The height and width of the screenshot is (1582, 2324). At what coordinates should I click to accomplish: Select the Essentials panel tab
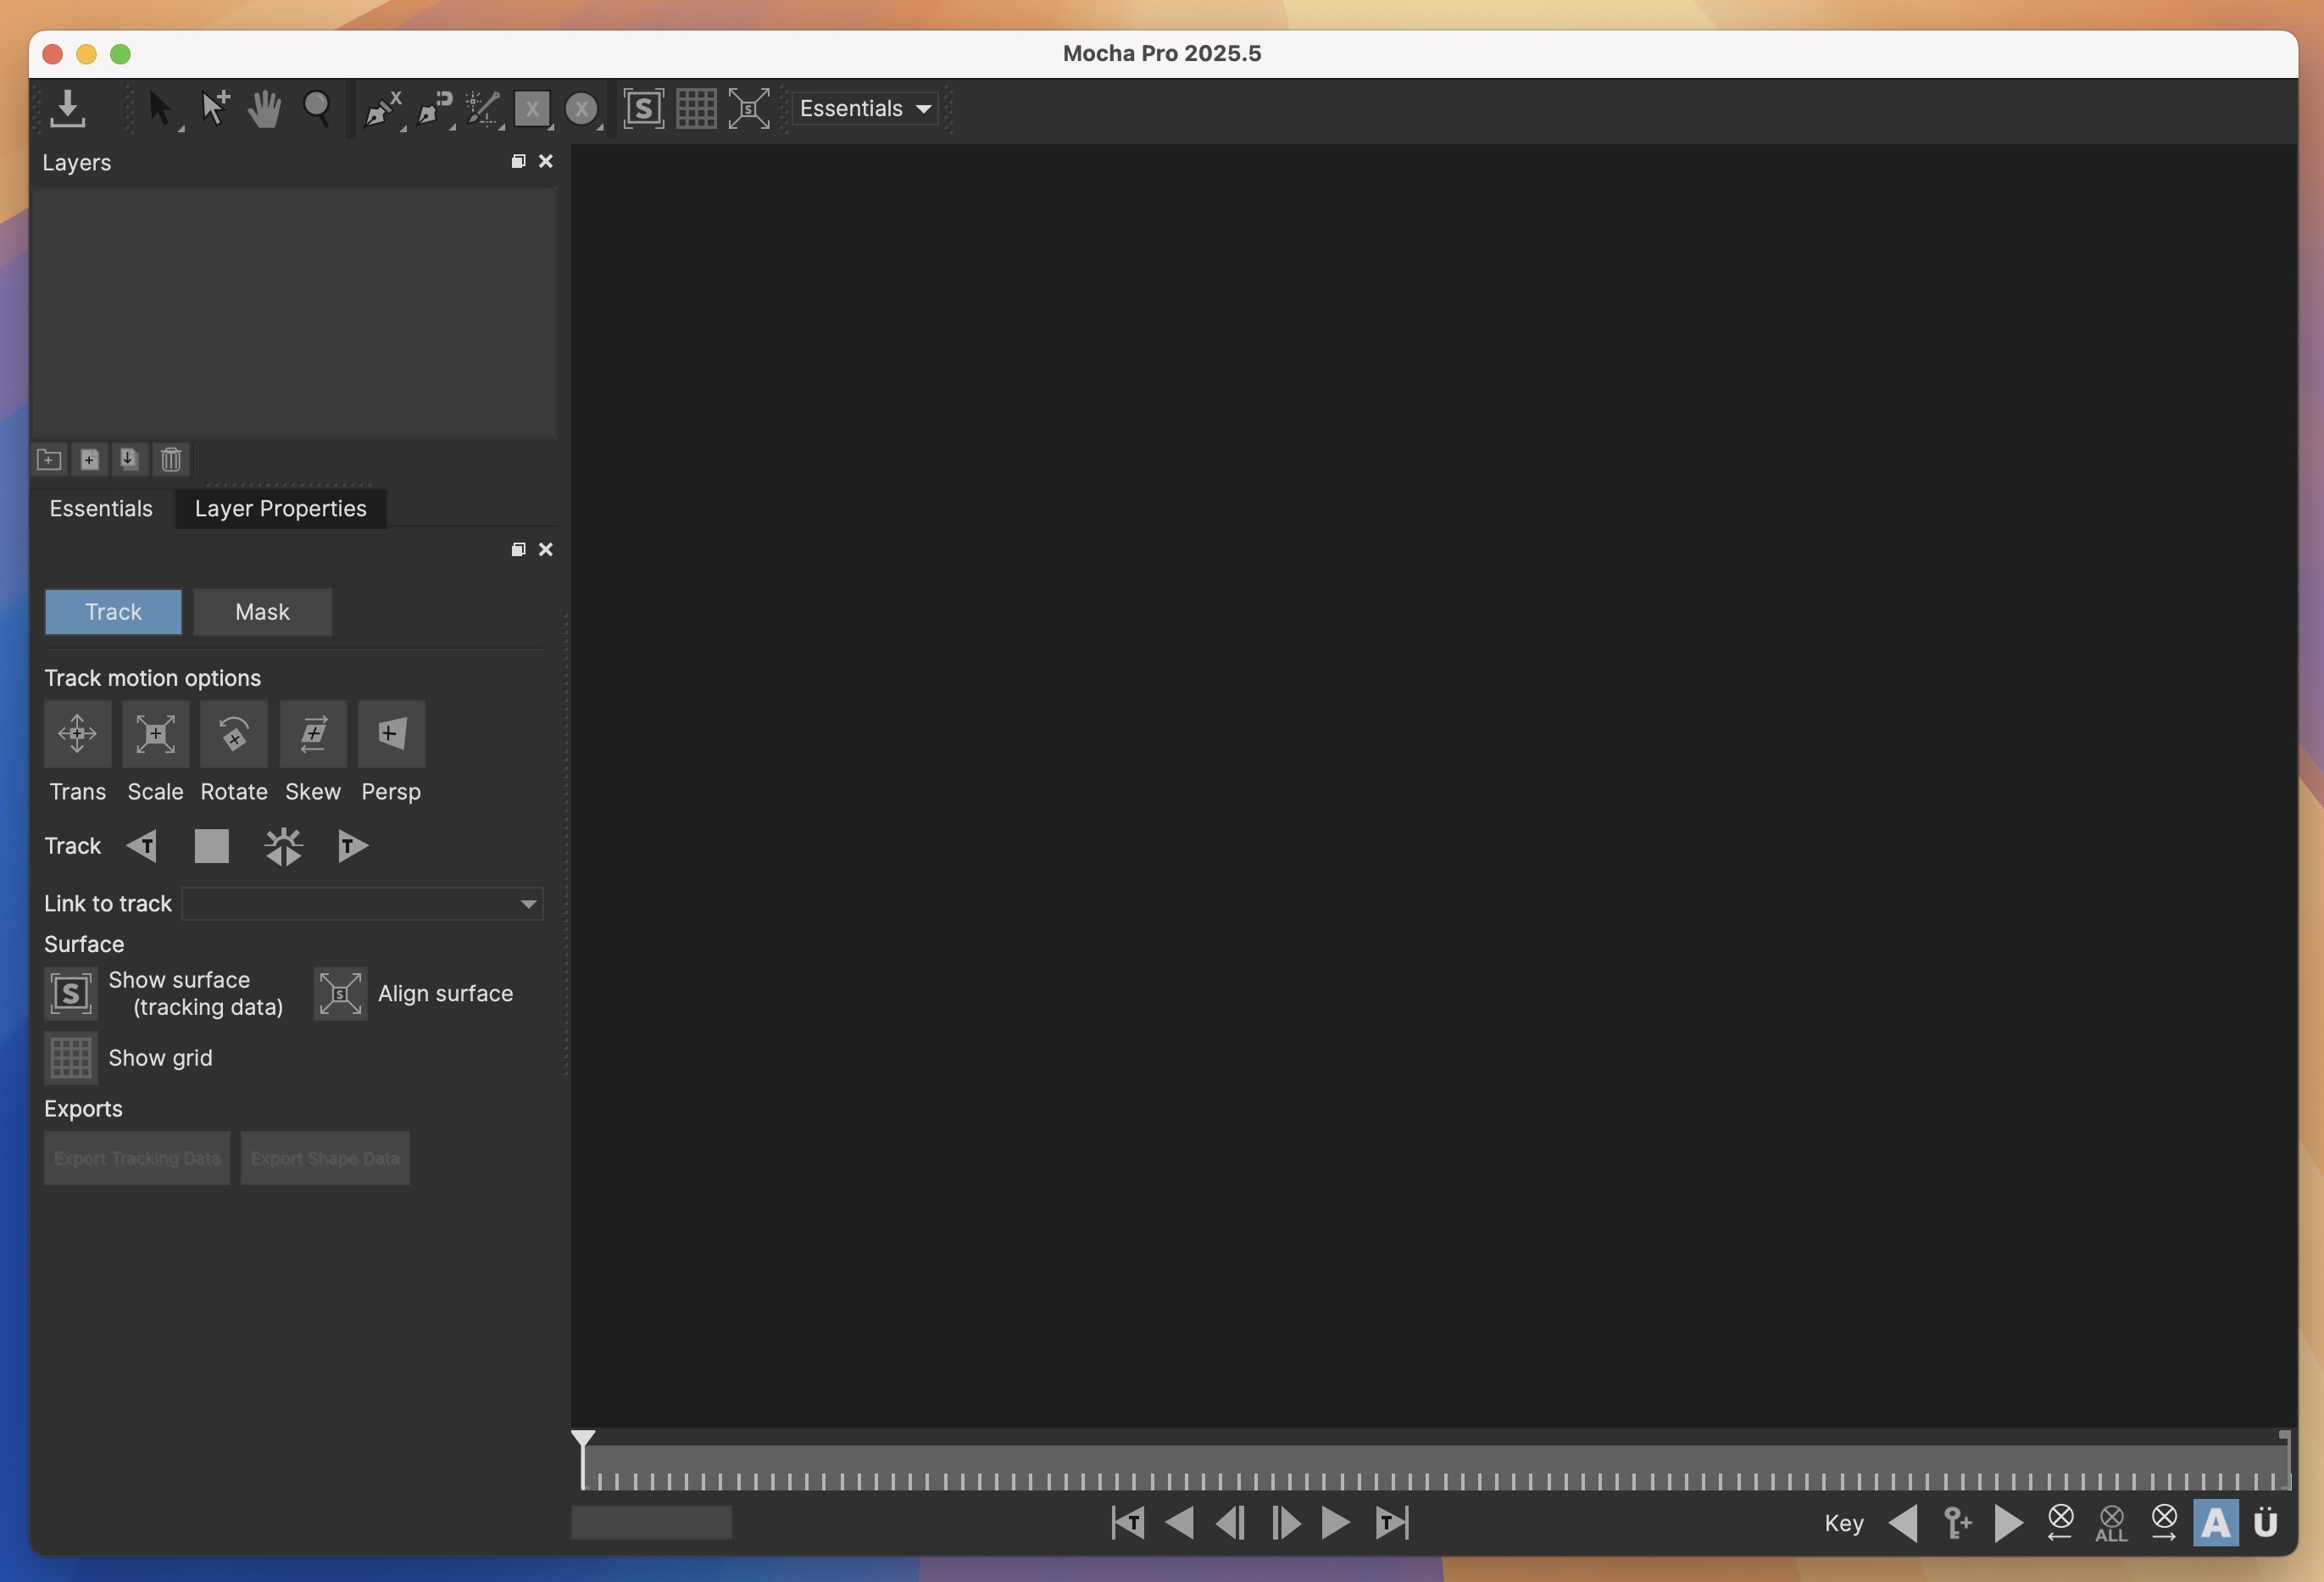[x=101, y=508]
